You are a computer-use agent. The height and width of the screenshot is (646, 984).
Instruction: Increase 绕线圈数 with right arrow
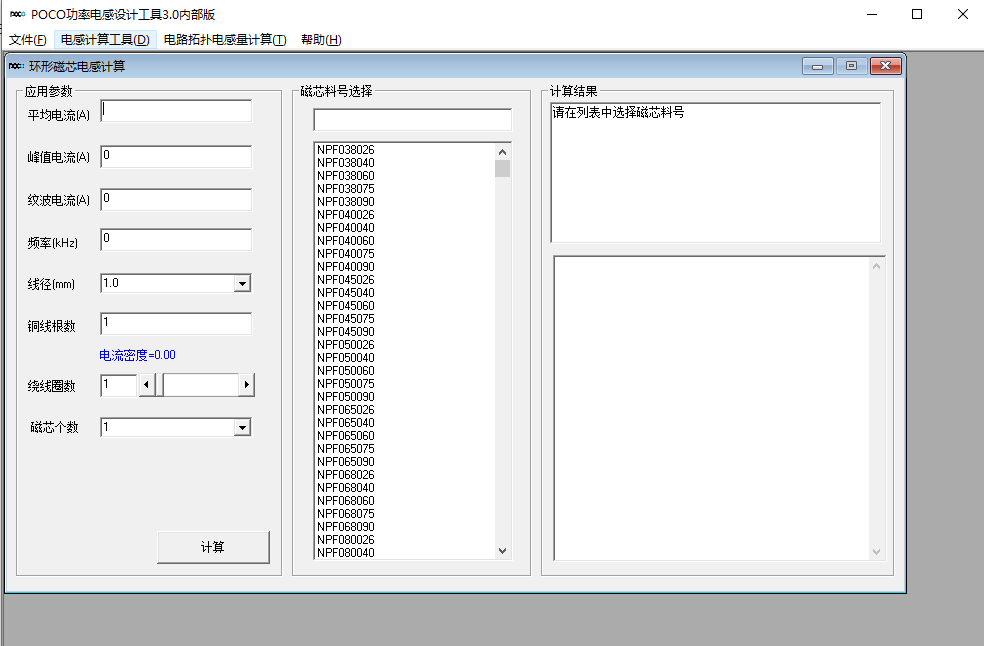point(246,385)
